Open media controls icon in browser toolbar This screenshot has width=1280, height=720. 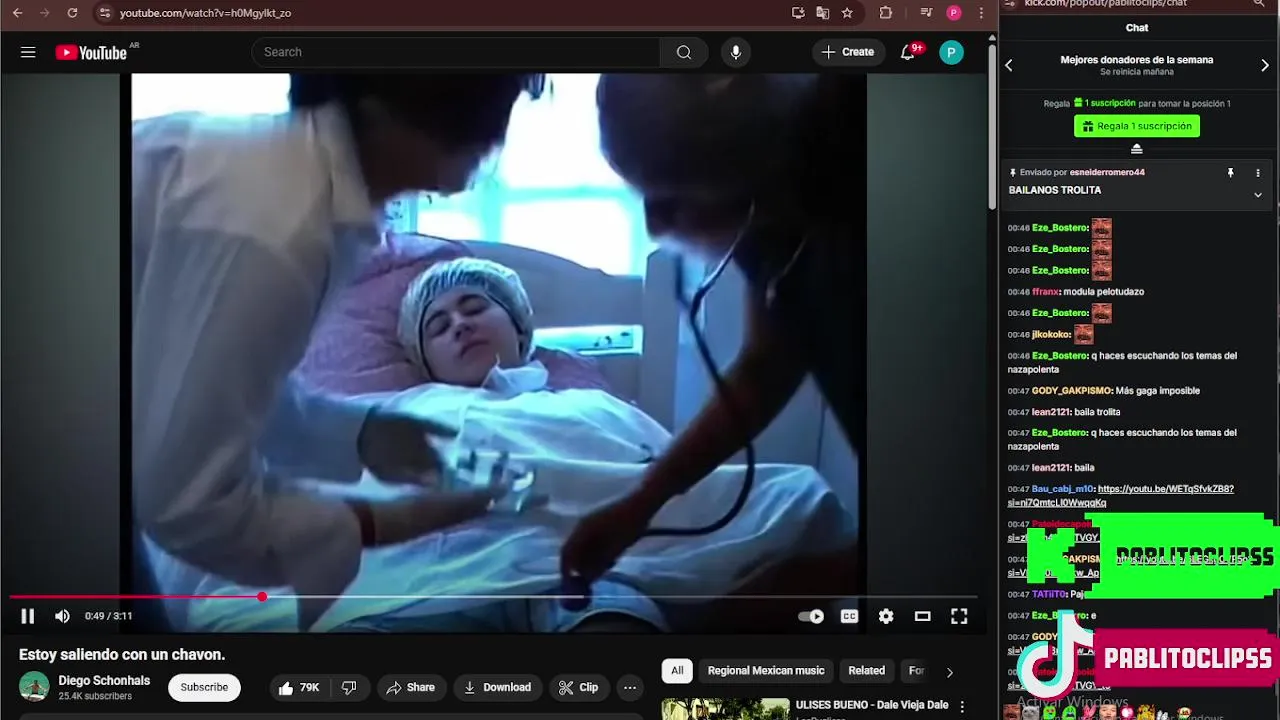coord(927,13)
